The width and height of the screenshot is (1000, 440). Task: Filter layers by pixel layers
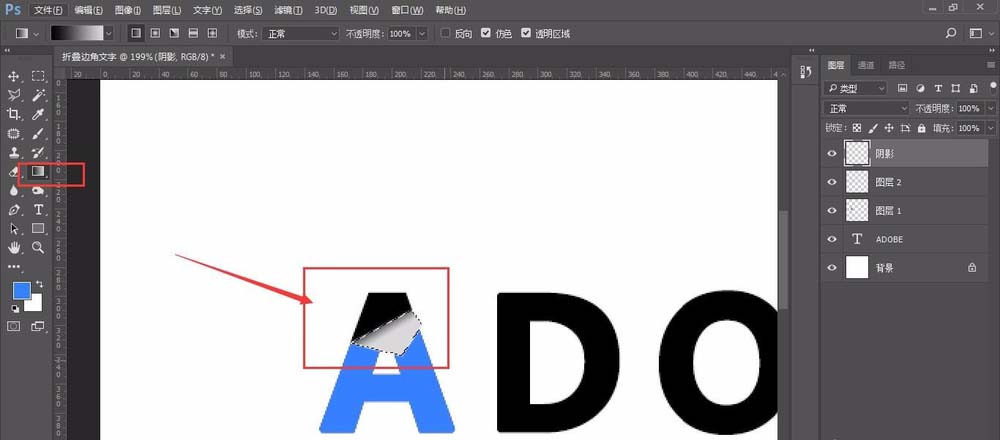[902, 89]
